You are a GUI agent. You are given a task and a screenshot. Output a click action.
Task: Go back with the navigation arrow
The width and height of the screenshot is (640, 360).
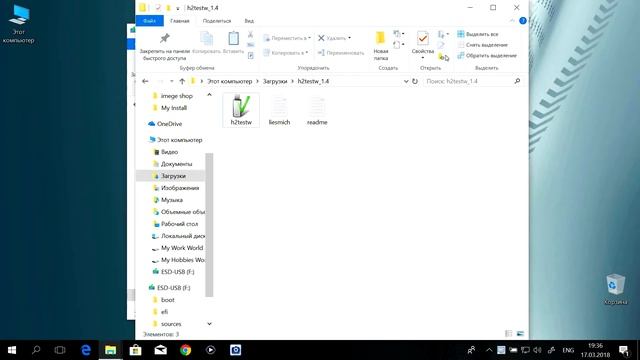pyautogui.click(x=145, y=81)
